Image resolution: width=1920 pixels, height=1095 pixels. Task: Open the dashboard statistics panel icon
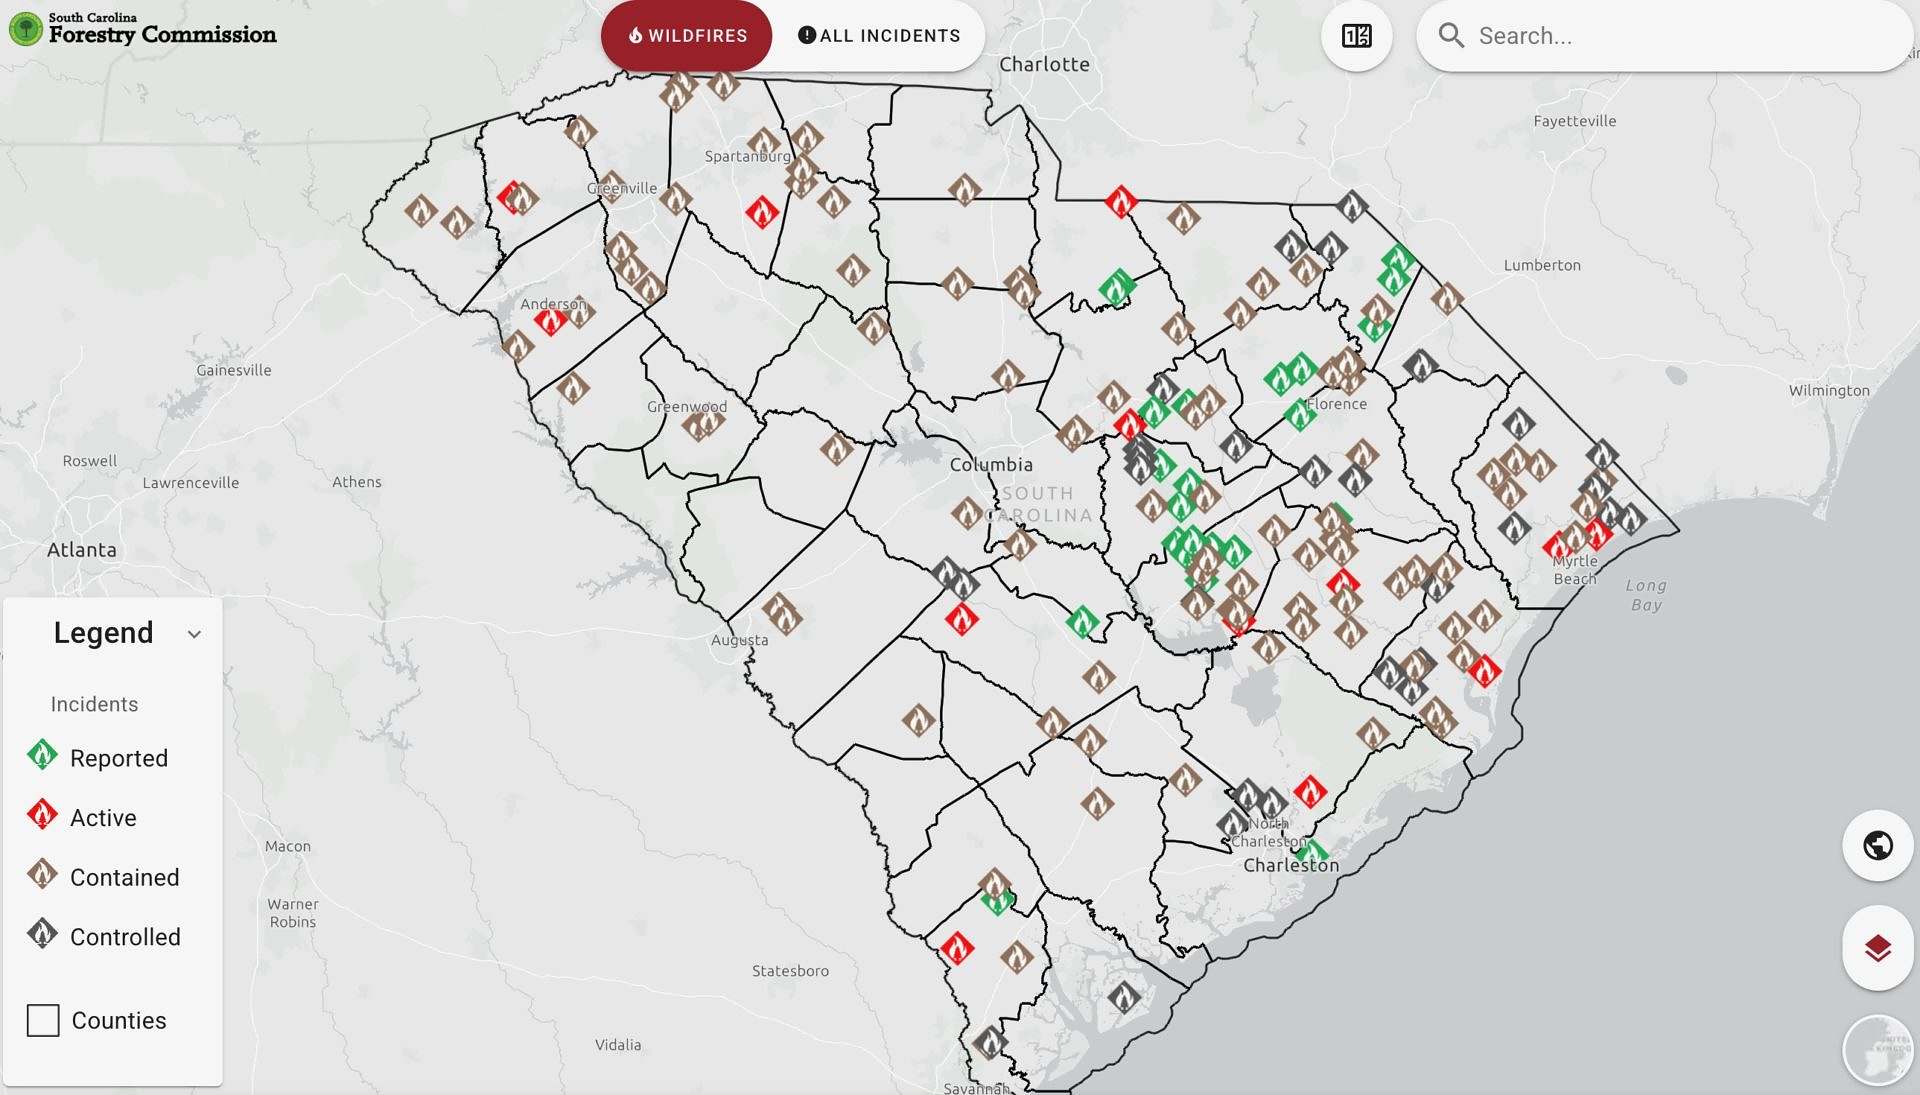click(x=1356, y=36)
